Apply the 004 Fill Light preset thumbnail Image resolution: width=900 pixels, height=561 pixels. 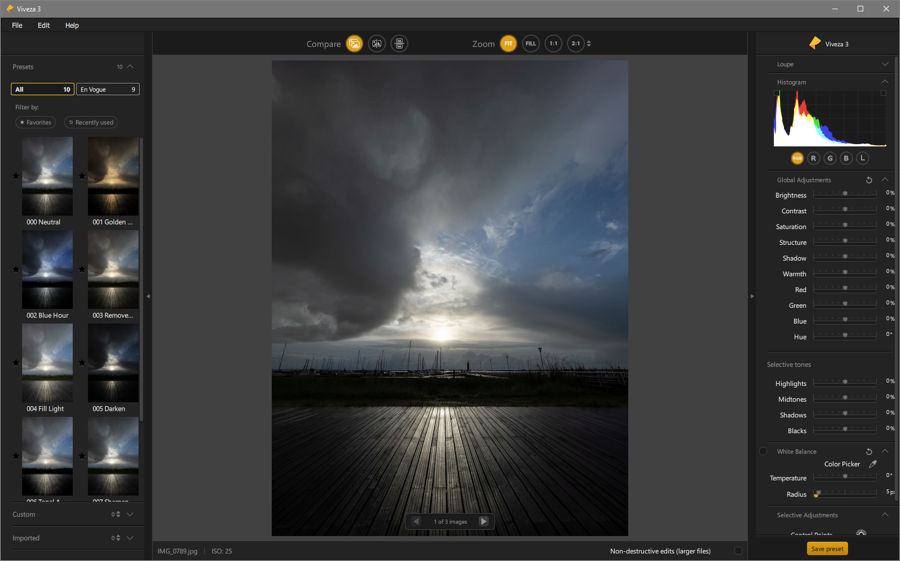click(x=47, y=363)
